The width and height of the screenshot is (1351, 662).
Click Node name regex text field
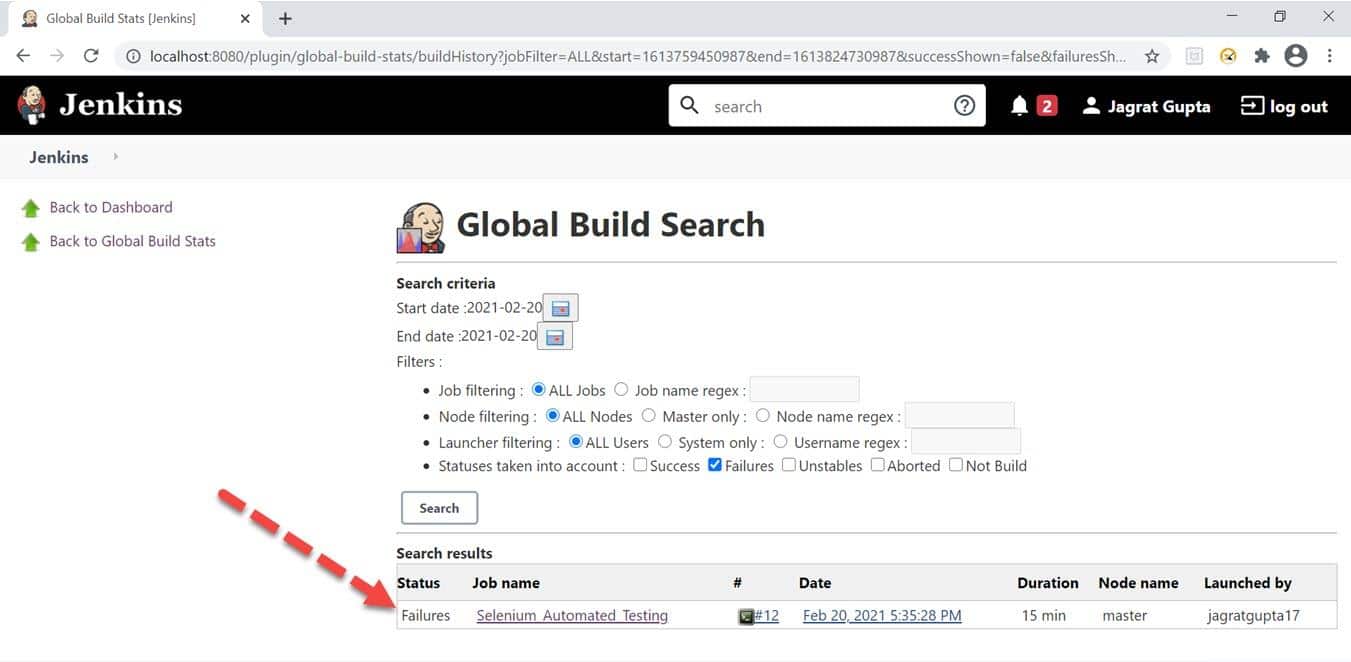[959, 416]
